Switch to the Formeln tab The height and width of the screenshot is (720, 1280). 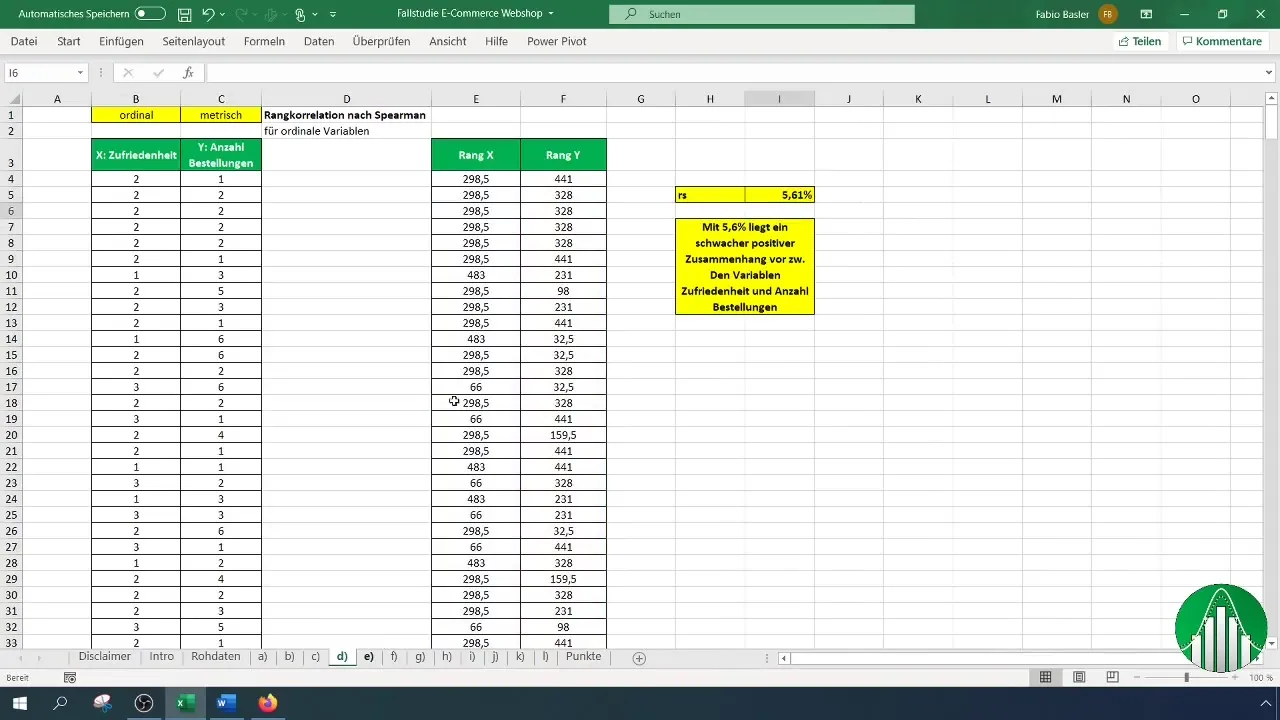(264, 42)
